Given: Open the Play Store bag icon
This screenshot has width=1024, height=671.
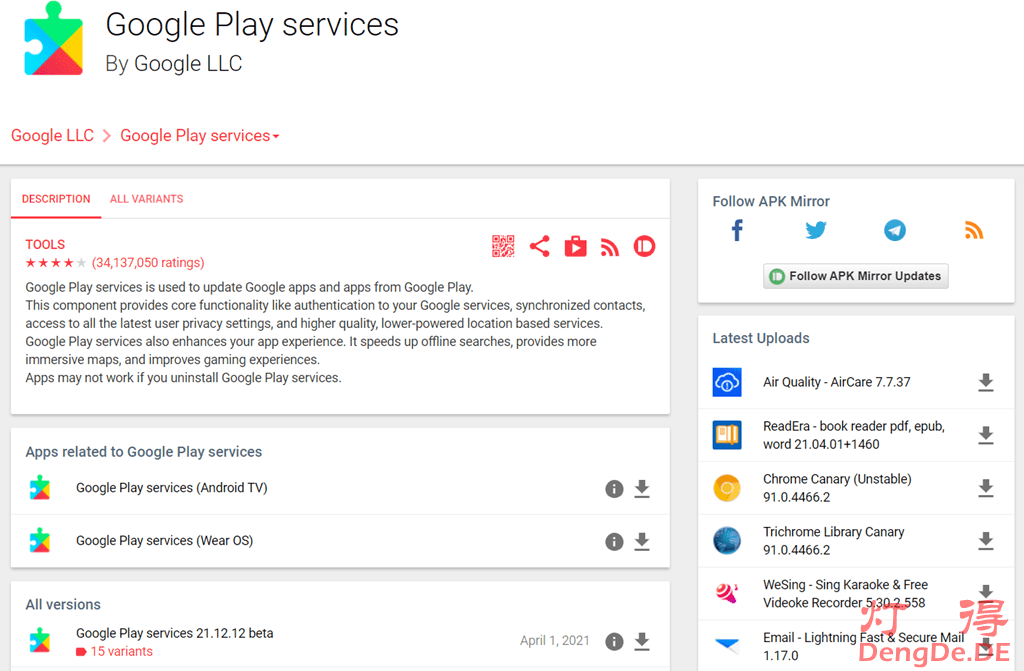Looking at the screenshot, I should (575, 246).
